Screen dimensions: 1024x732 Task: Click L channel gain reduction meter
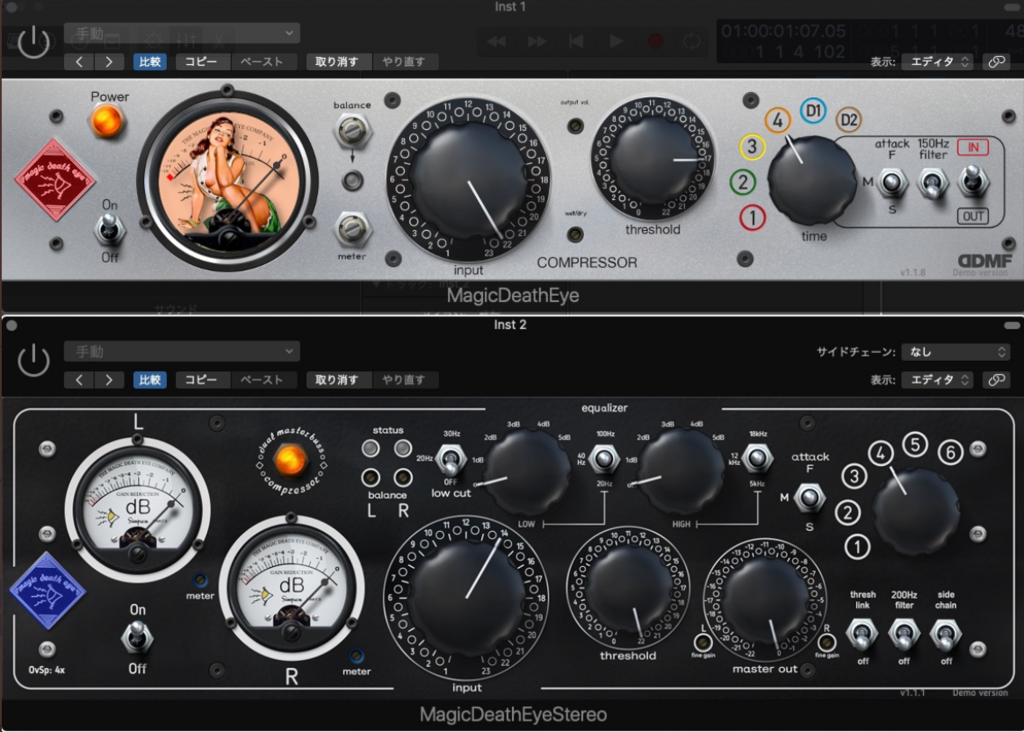[137, 507]
